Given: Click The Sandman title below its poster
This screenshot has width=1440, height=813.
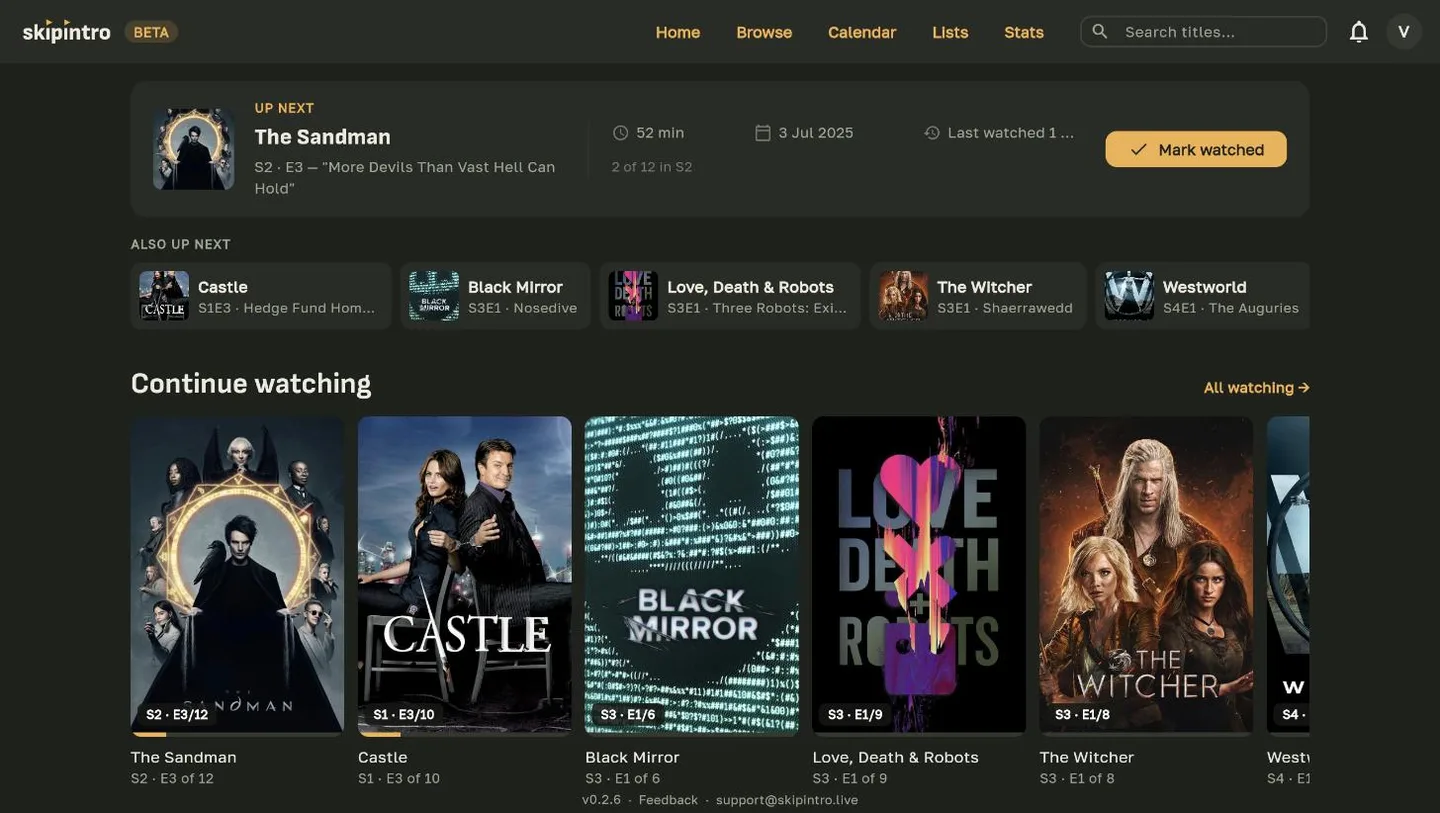Looking at the screenshot, I should coord(184,757).
